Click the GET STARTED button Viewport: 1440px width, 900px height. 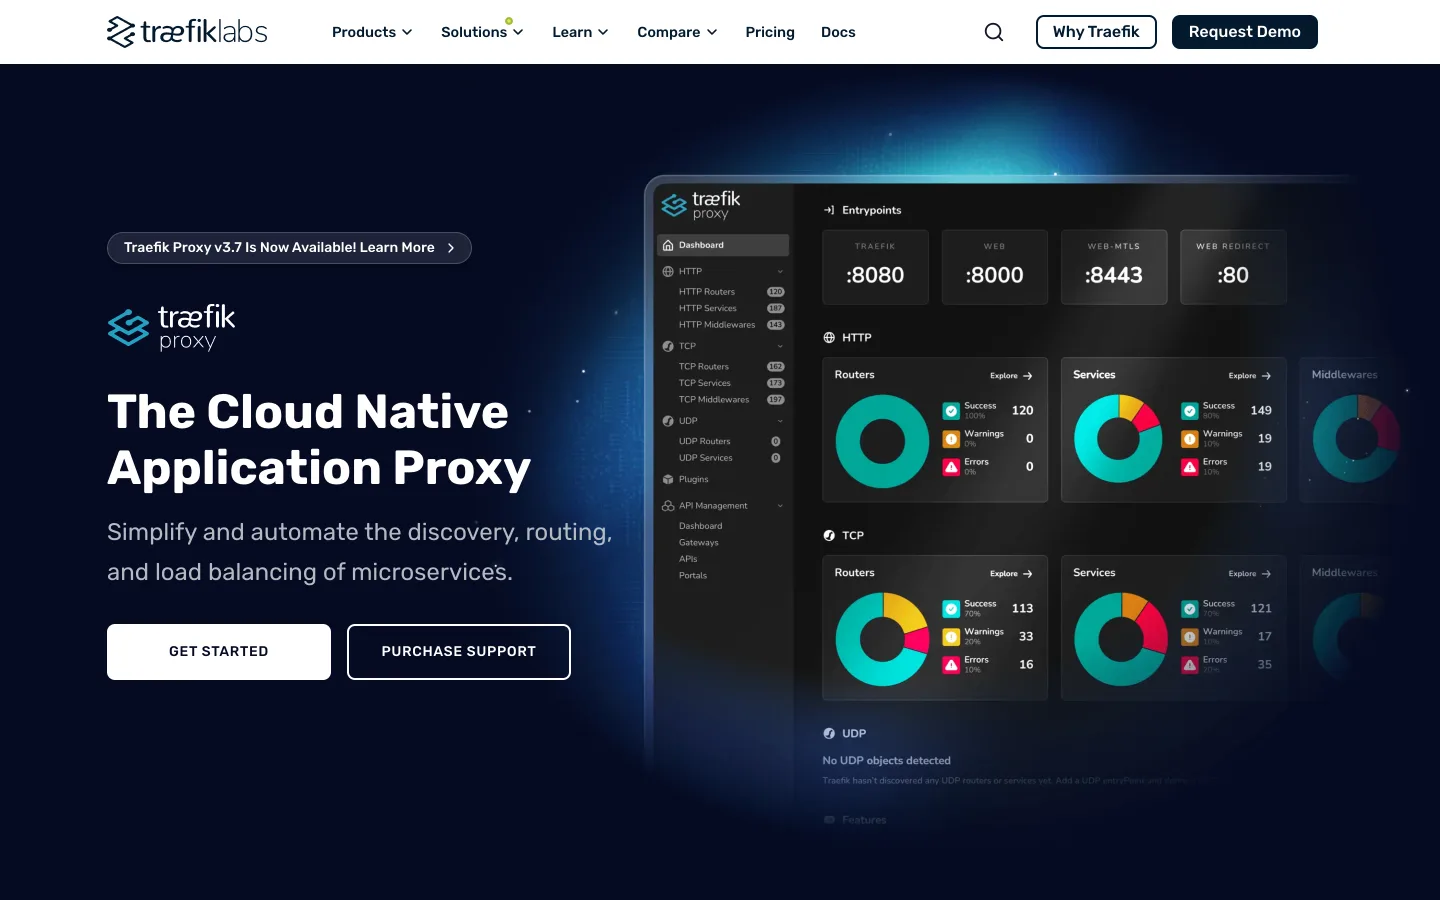(219, 652)
